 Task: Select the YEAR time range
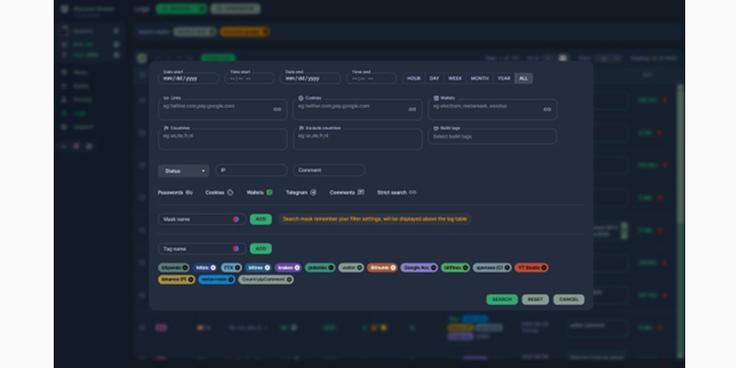504,78
